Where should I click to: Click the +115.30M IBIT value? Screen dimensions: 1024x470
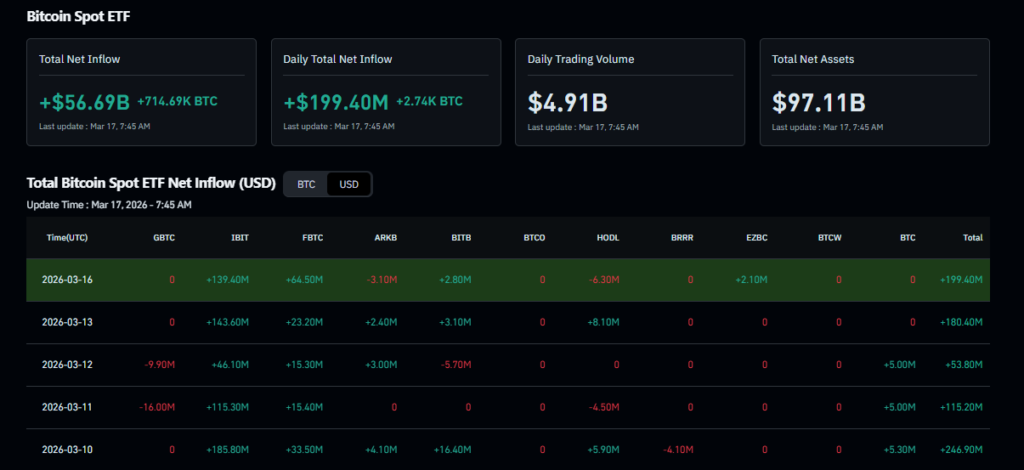pyautogui.click(x=227, y=407)
